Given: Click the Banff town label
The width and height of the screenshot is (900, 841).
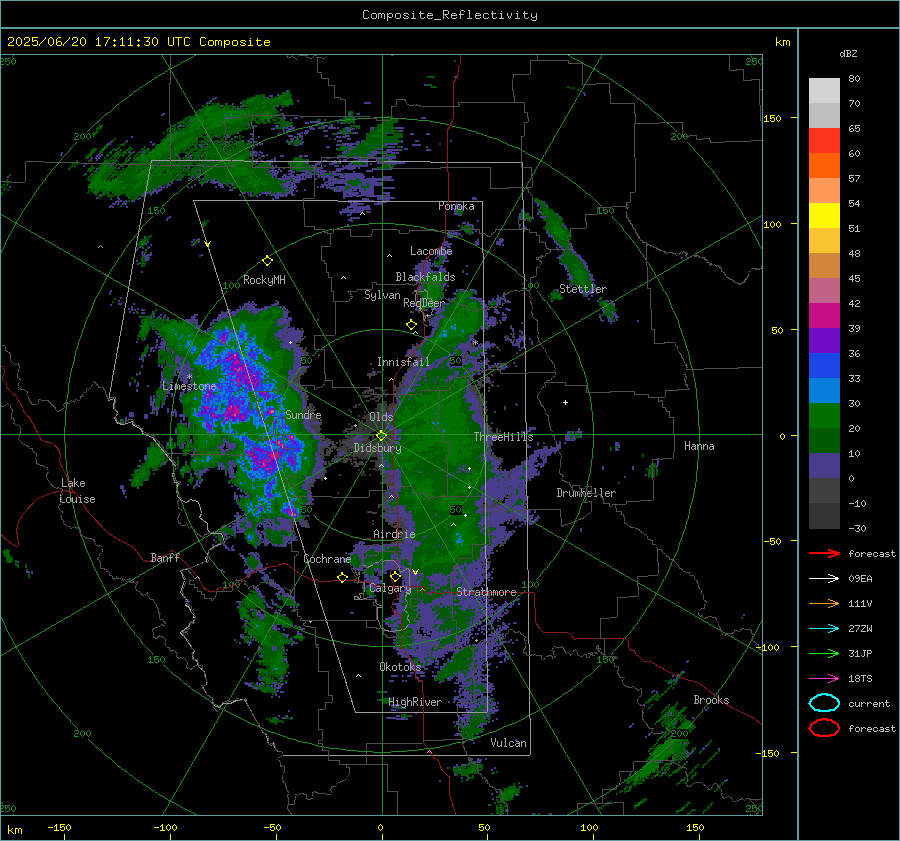Looking at the screenshot, I should point(165,557).
